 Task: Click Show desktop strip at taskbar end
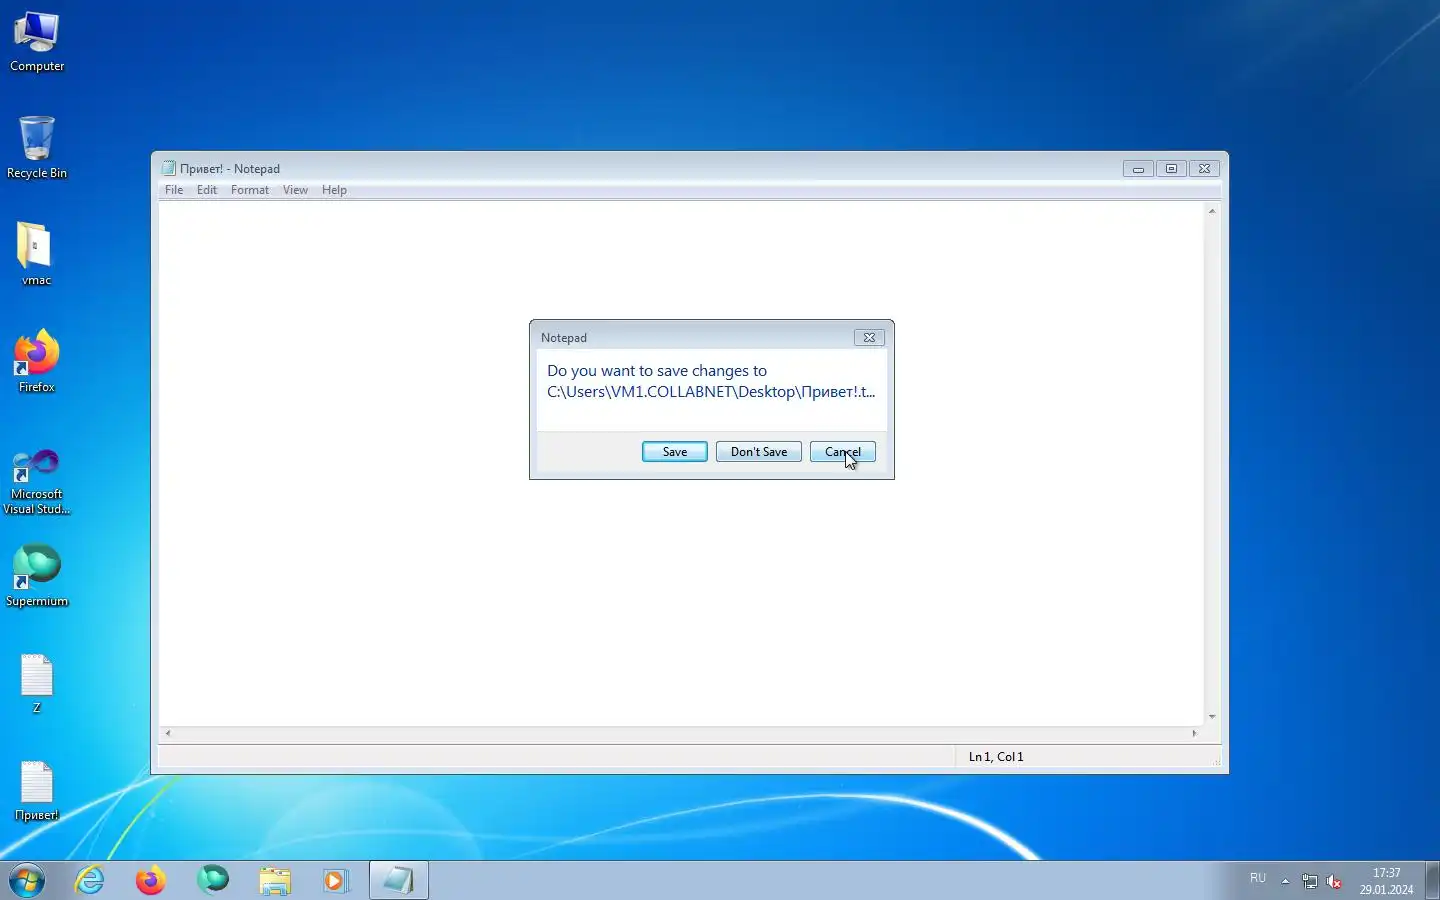(x=1432, y=880)
